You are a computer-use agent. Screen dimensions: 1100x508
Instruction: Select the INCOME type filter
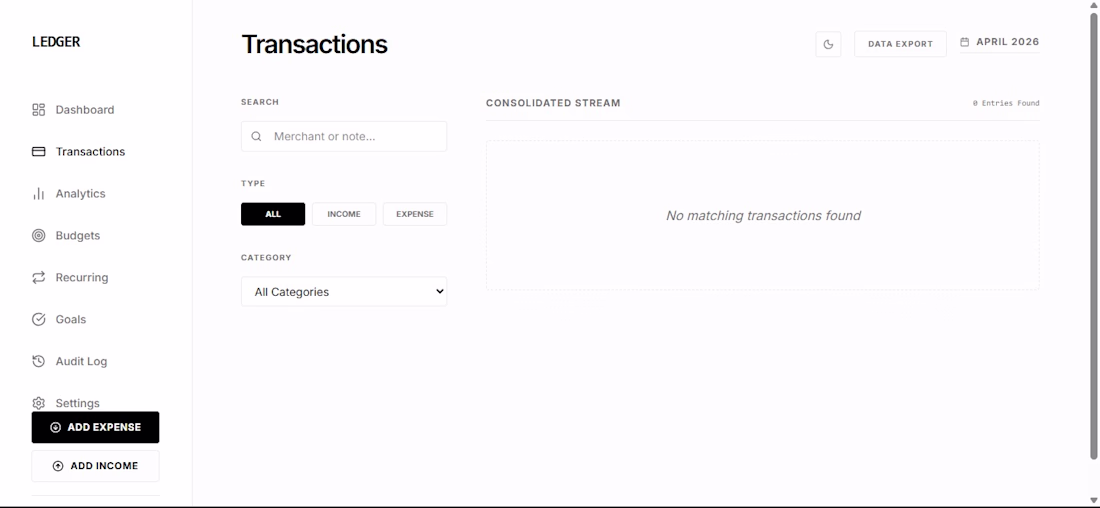point(344,214)
